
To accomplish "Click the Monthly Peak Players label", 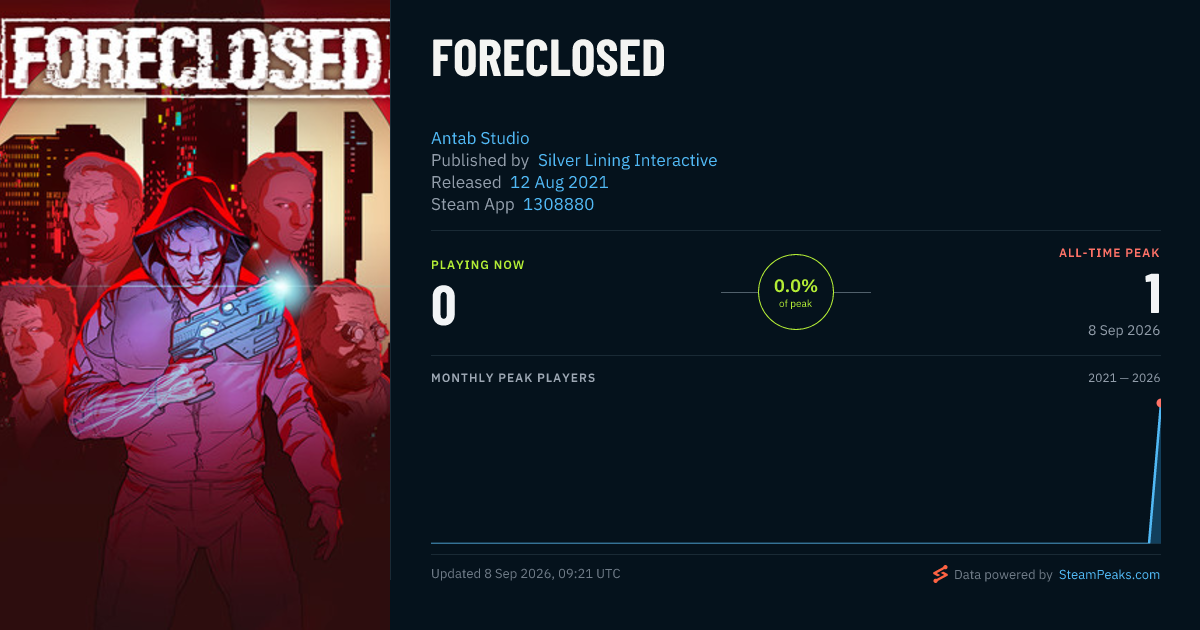I will pos(513,378).
